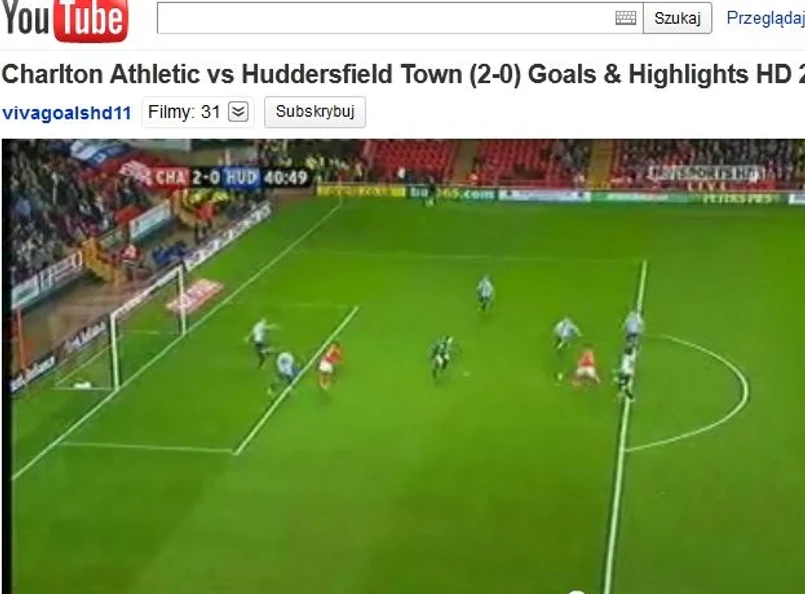Click the penalty arc marking on the pitch
Screen dimensions: 805x594
[x=688, y=393]
